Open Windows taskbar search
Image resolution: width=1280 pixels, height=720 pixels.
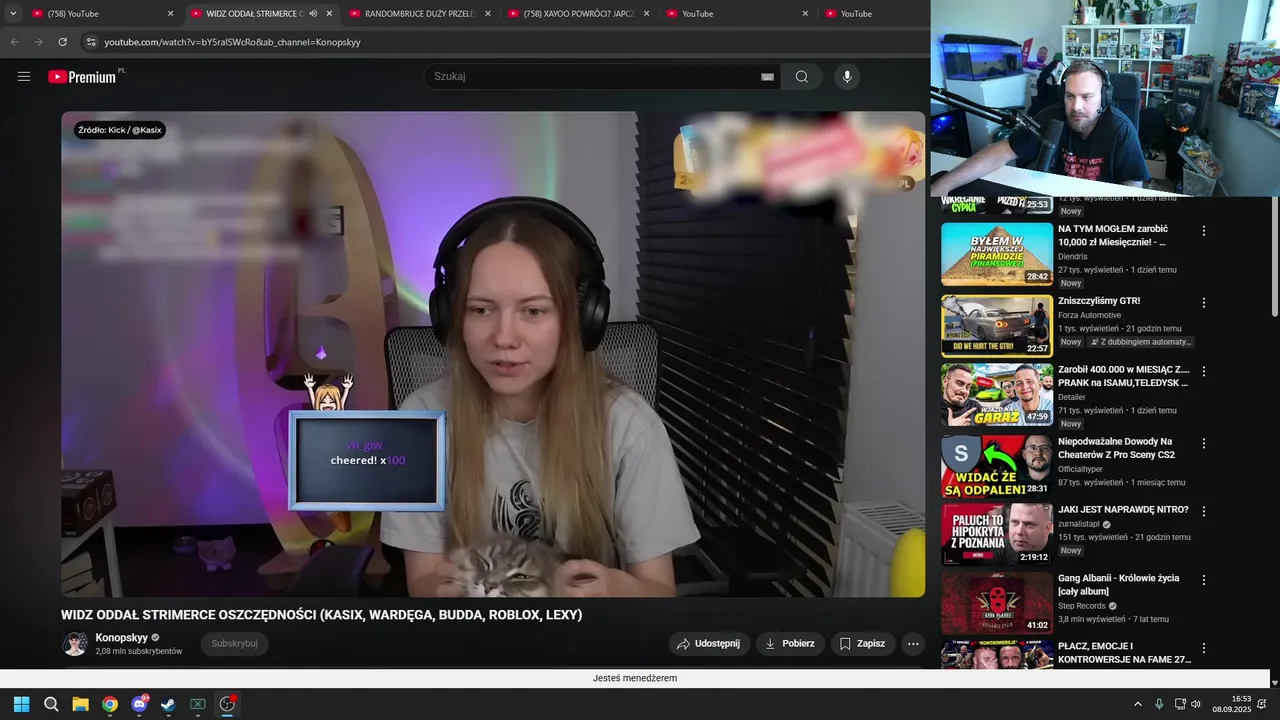51,704
